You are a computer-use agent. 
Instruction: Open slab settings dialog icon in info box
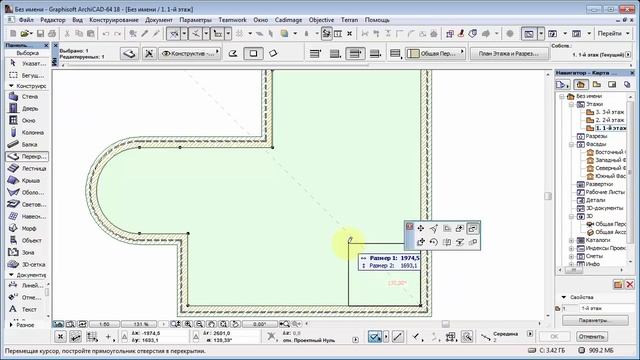tap(129, 53)
